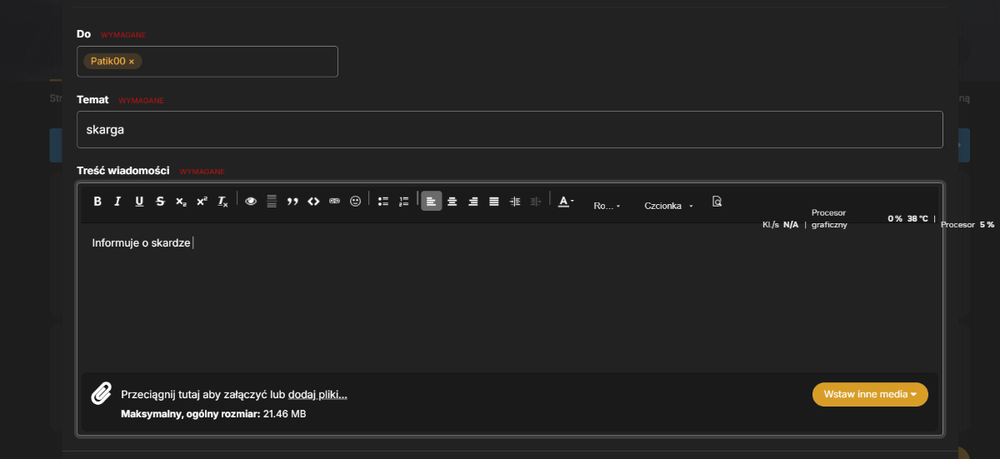The image size is (1000, 459).
Task: Toggle underline formatting
Action: [x=139, y=201]
